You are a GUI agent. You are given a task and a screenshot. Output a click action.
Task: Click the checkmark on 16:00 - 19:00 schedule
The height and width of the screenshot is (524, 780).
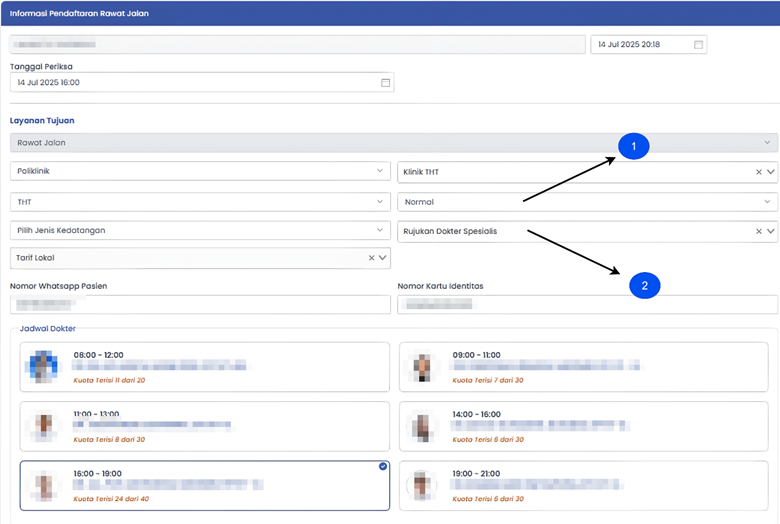coord(382,466)
